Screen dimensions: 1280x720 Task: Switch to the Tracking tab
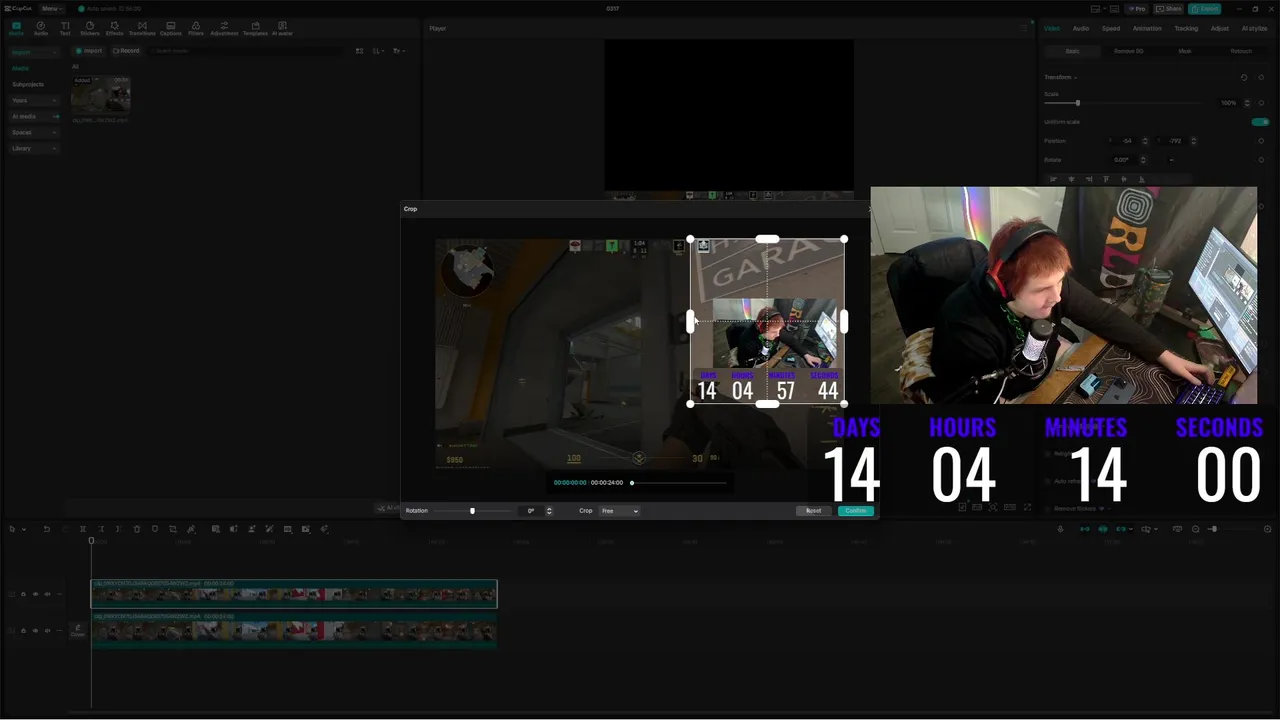[x=1186, y=28]
